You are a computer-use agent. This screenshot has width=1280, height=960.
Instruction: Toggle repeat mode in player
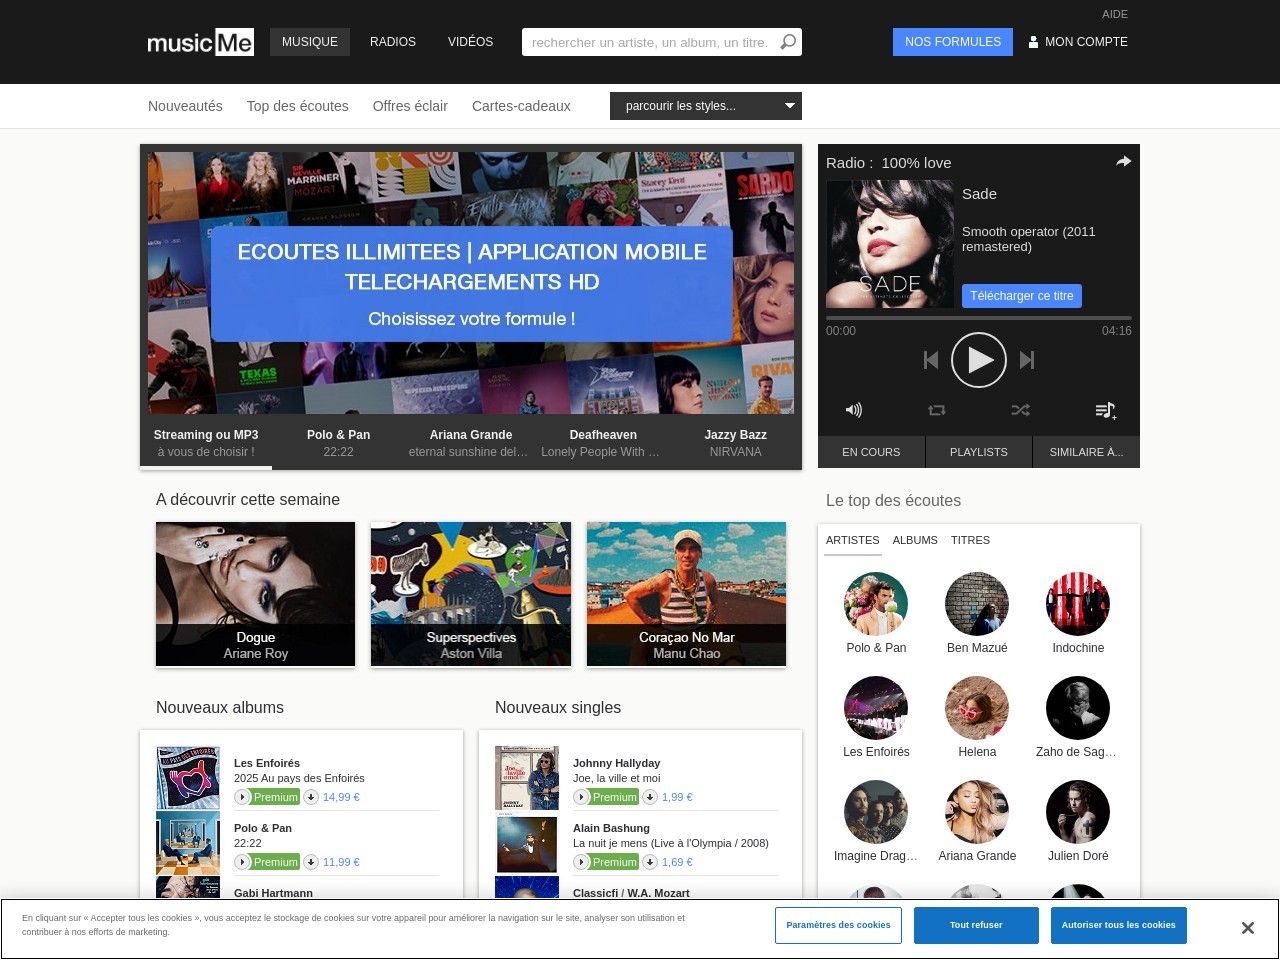pos(937,410)
